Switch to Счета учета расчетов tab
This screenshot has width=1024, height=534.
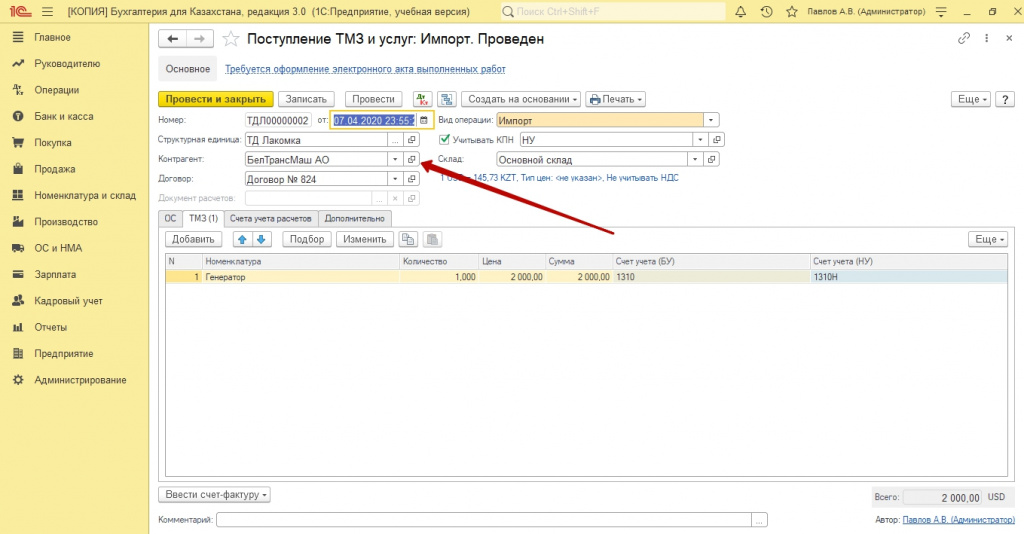point(270,219)
